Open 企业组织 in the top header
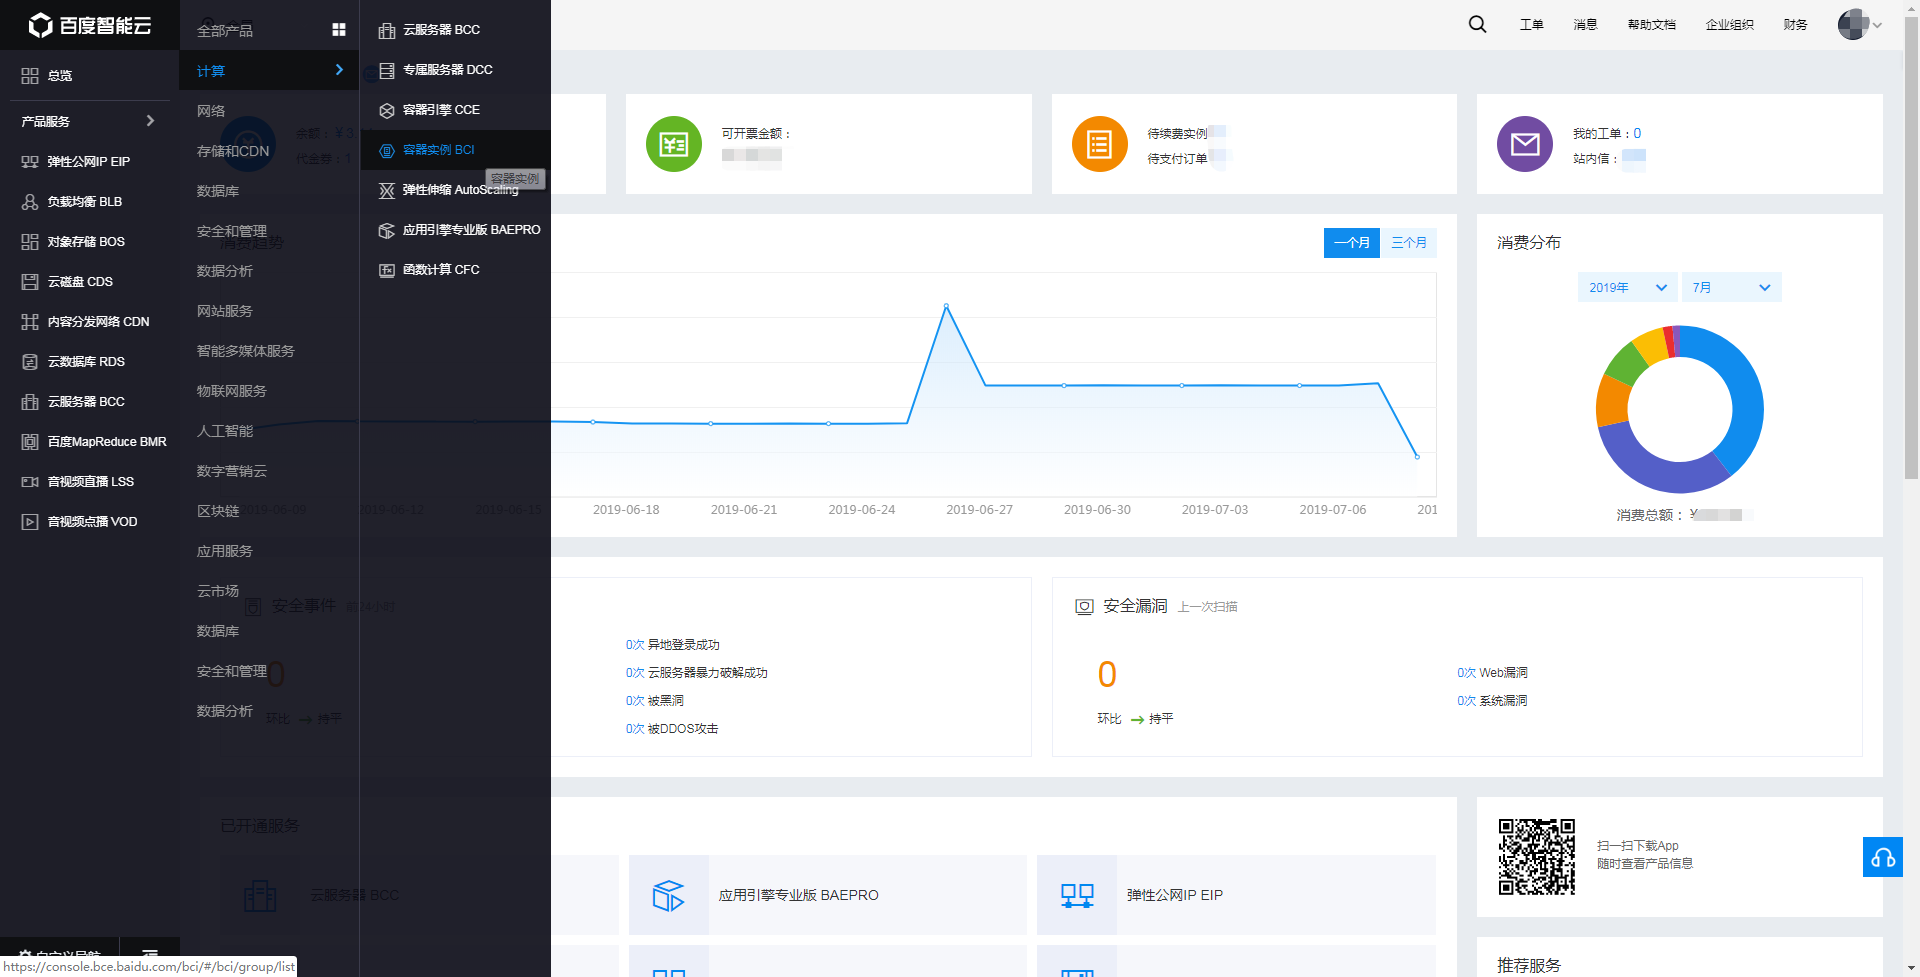The height and width of the screenshot is (977, 1920). click(1730, 25)
